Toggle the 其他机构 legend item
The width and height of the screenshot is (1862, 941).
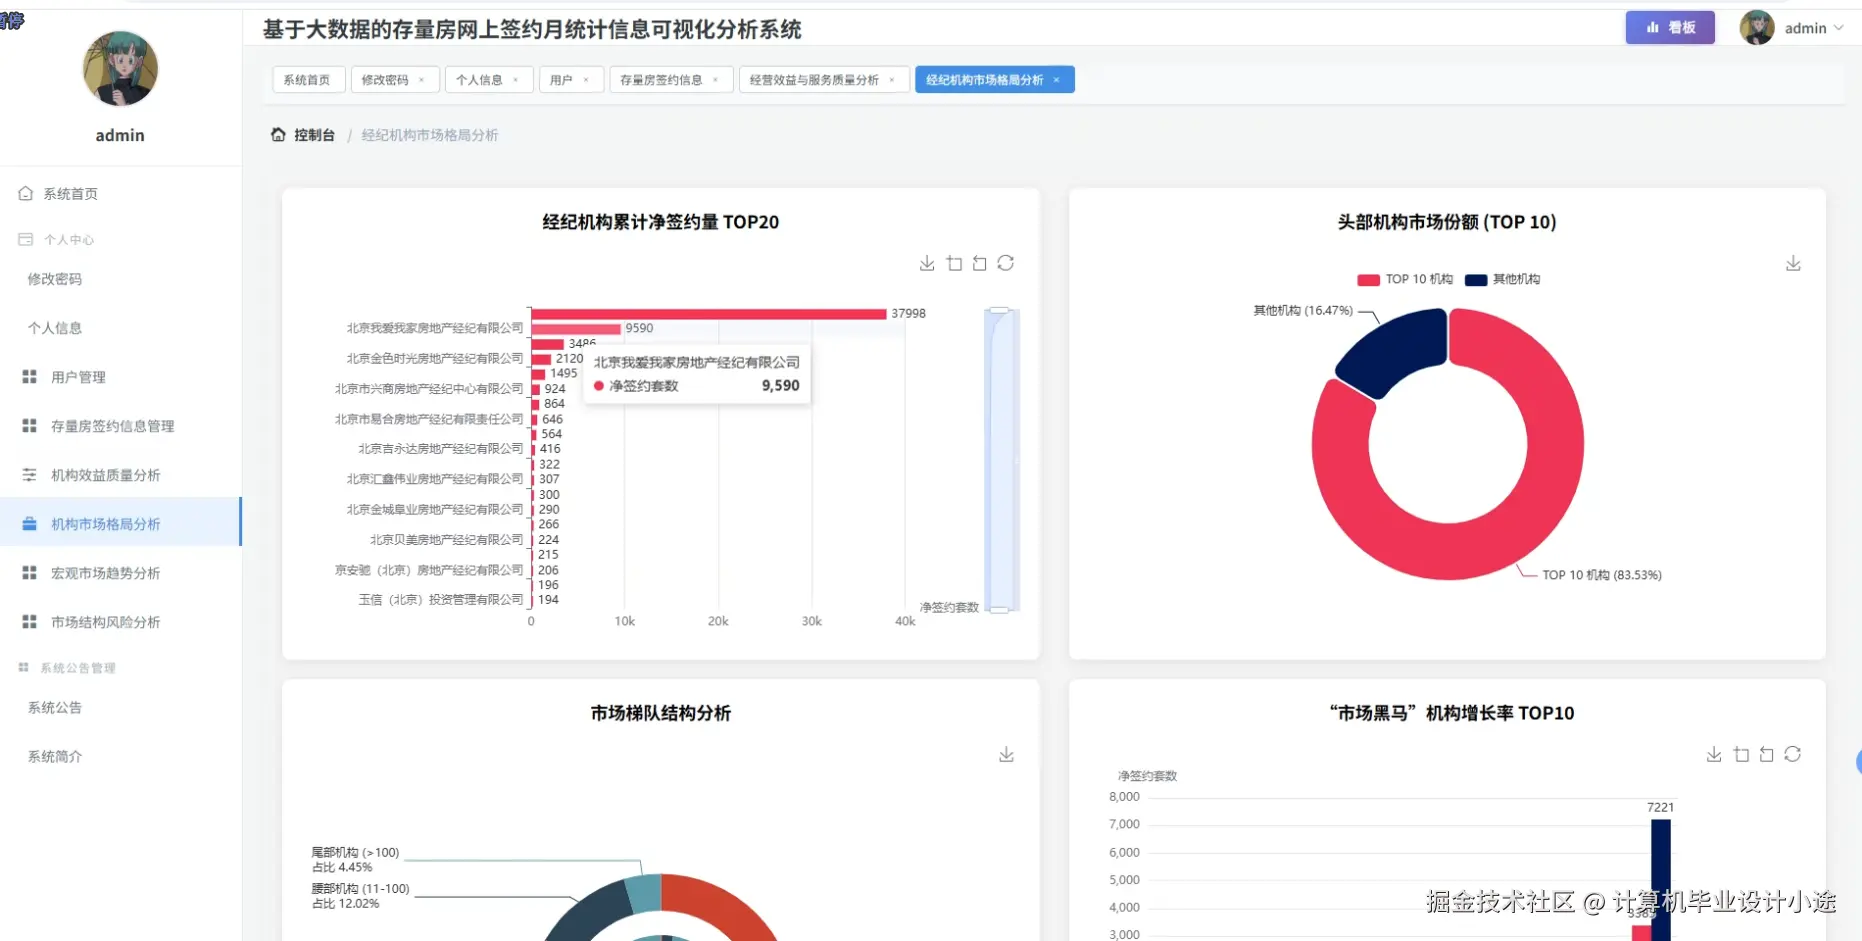tap(1502, 279)
